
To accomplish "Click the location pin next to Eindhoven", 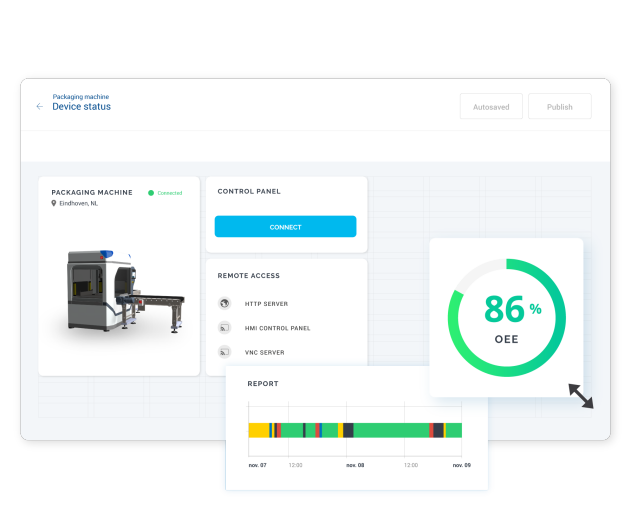I will (x=54, y=203).
